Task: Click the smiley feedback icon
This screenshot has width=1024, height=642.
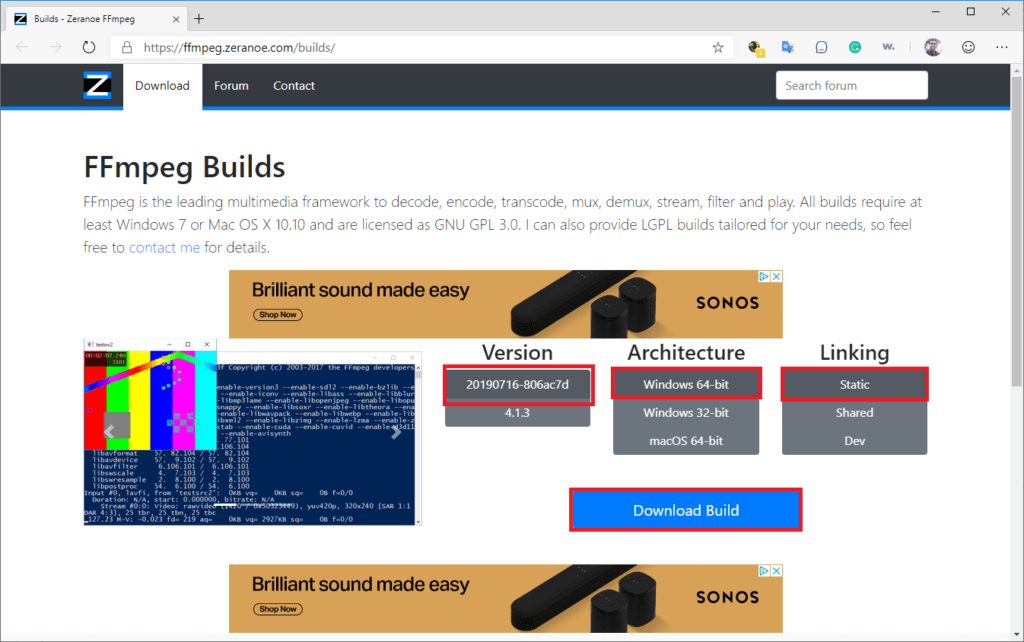Action: 968,47
